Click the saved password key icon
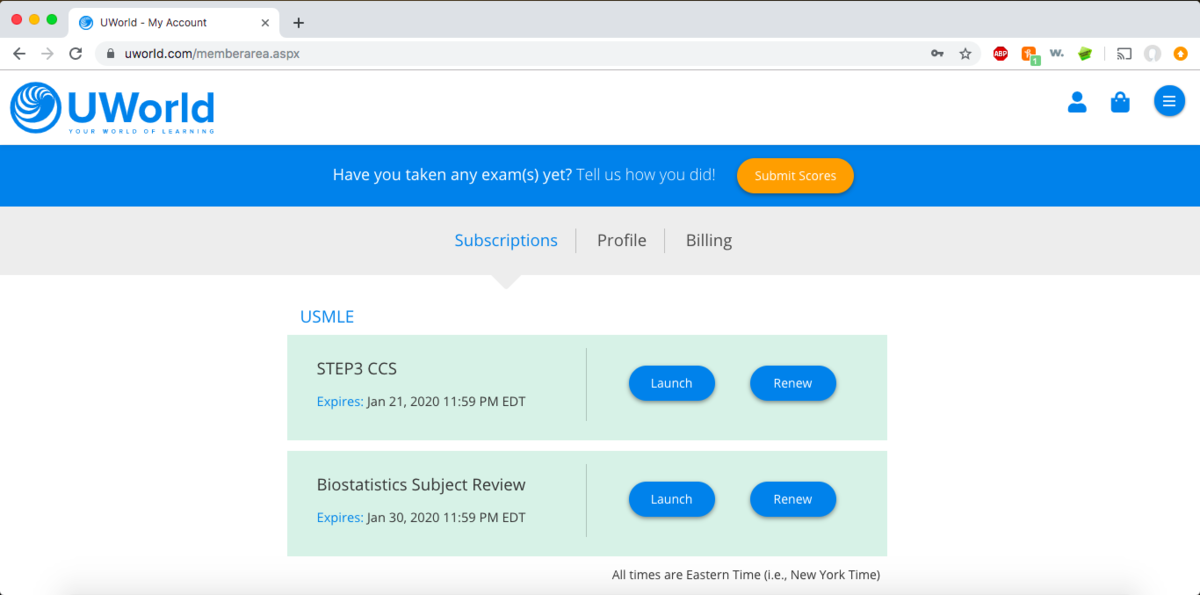Viewport: 1200px width, 595px height. pos(937,54)
